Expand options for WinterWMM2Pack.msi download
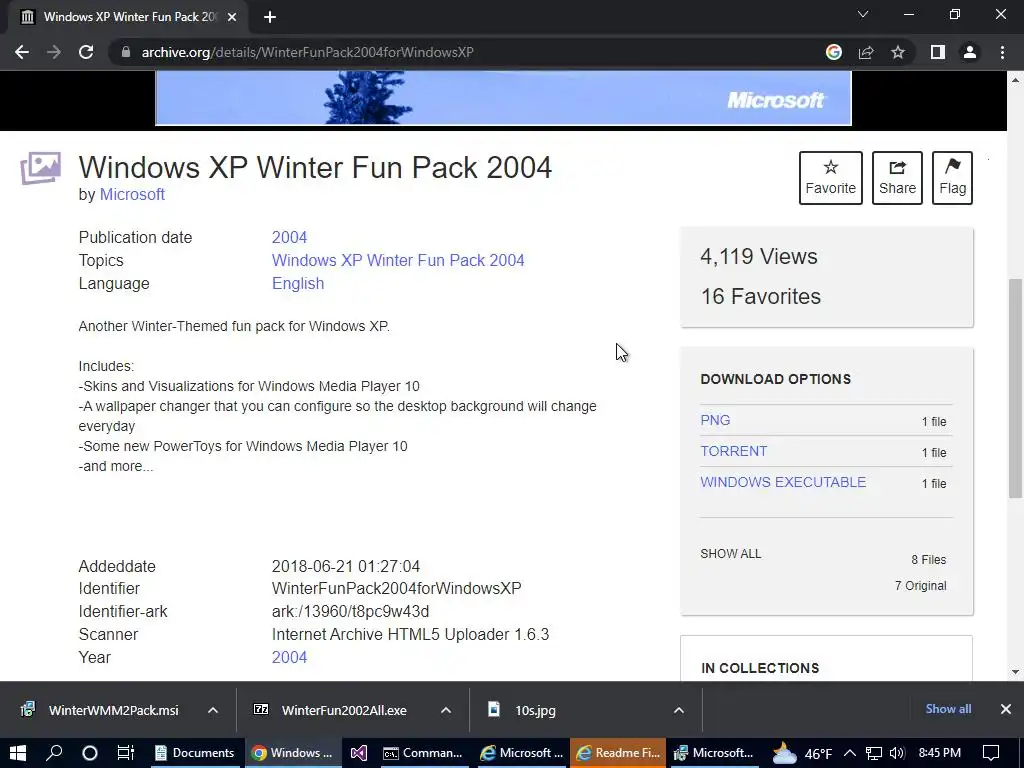 [213, 711]
